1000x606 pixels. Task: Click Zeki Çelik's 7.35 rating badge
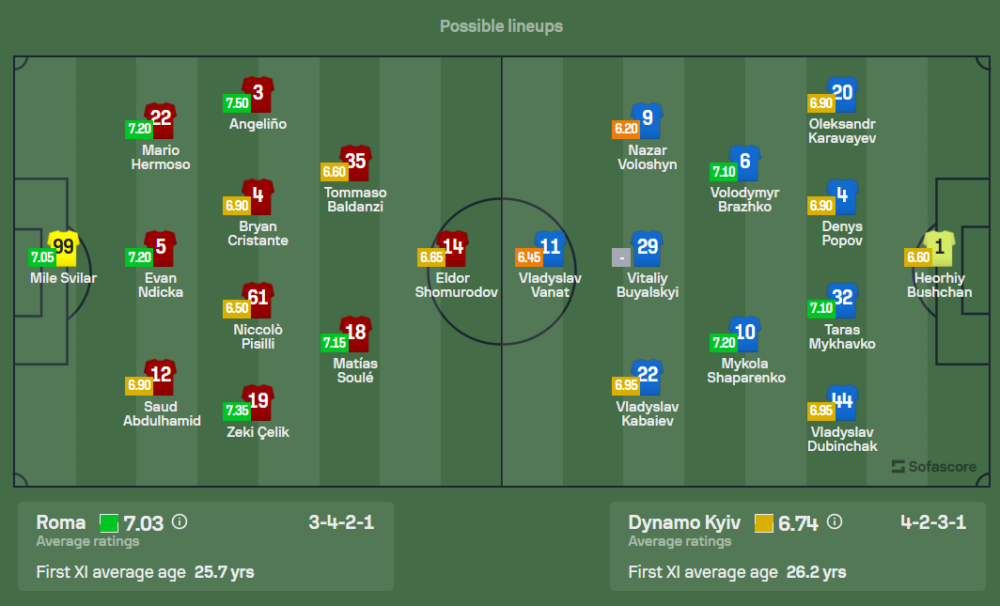[x=236, y=411]
